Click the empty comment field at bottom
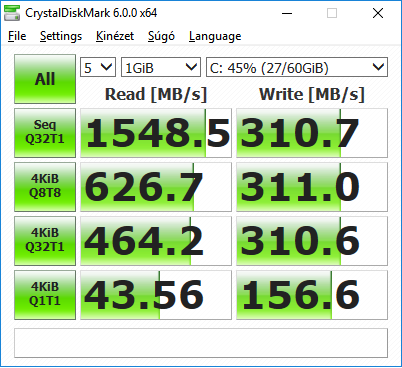The width and height of the screenshot is (402, 368). click(201, 343)
